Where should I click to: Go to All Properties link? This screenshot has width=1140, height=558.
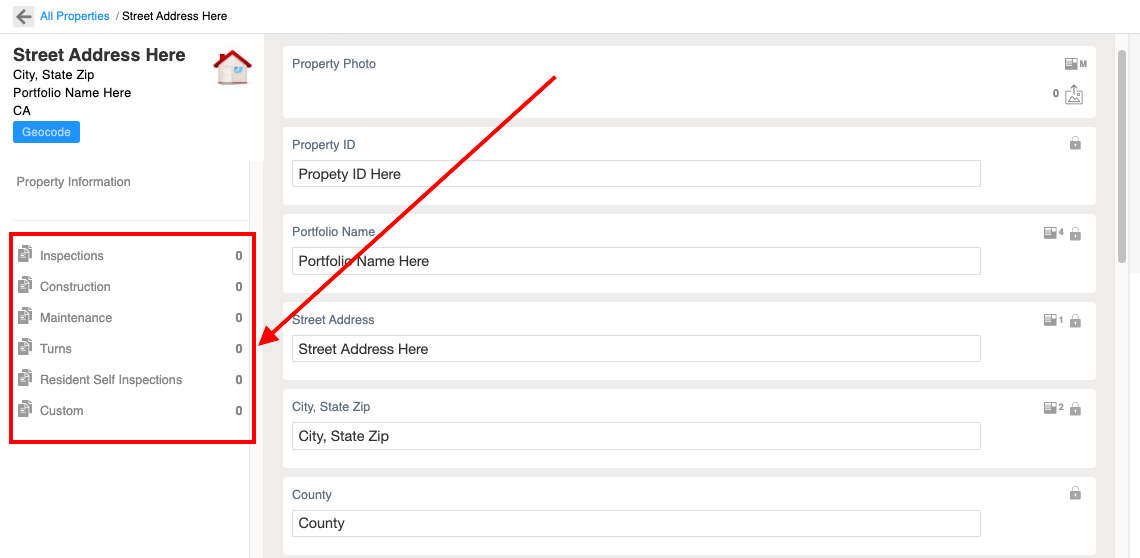75,16
